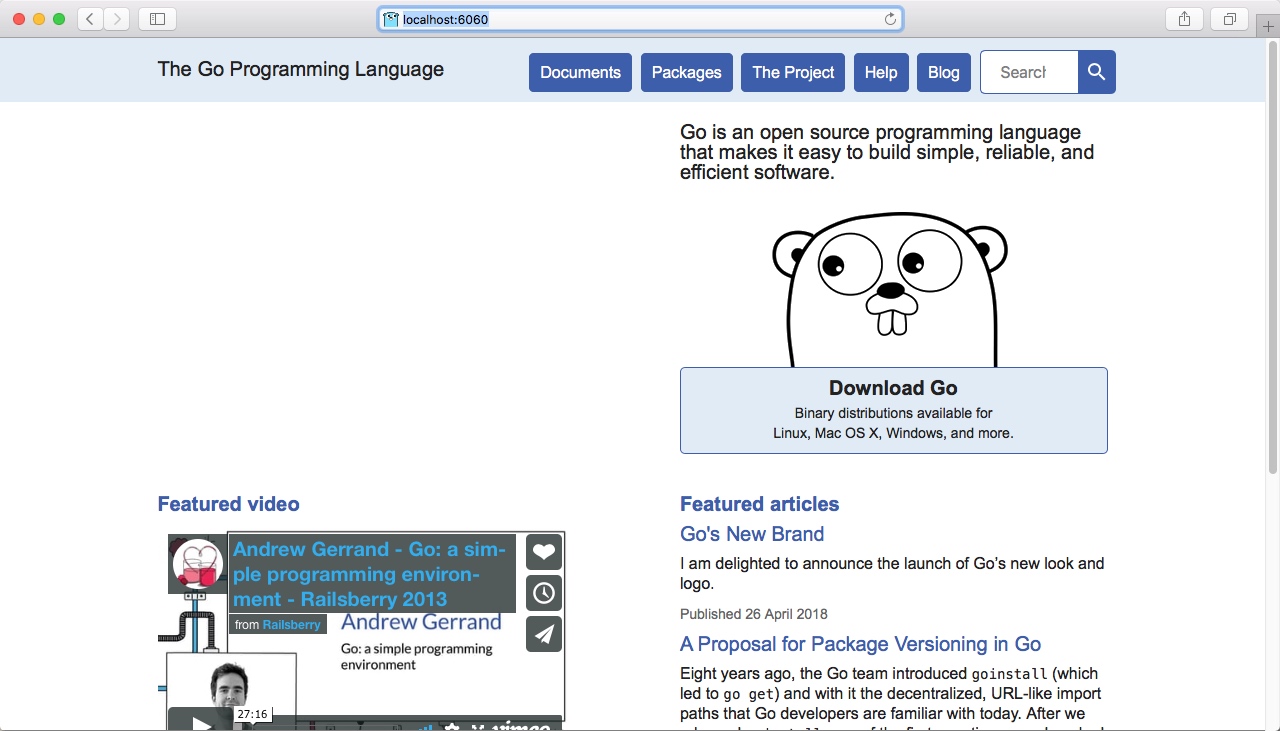Click the Railsberry avatar in video
1280x731 pixels.
tap(197, 563)
